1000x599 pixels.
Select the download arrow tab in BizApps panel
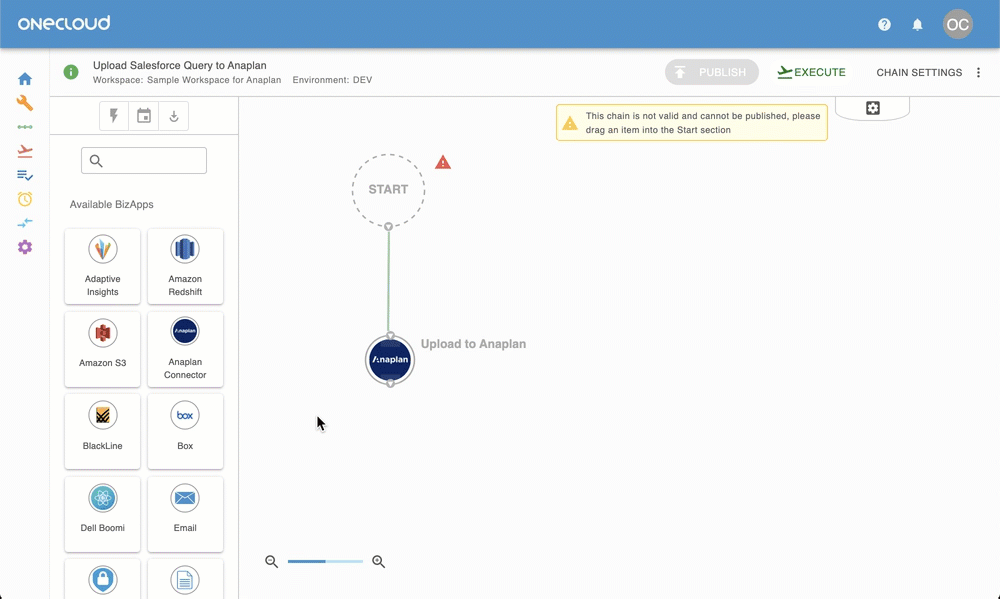173,116
